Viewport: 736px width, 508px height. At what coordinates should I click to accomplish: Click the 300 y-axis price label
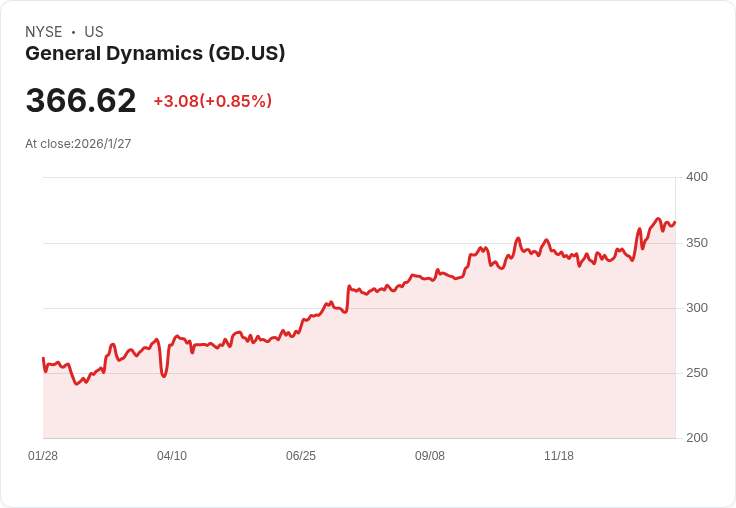(696, 308)
